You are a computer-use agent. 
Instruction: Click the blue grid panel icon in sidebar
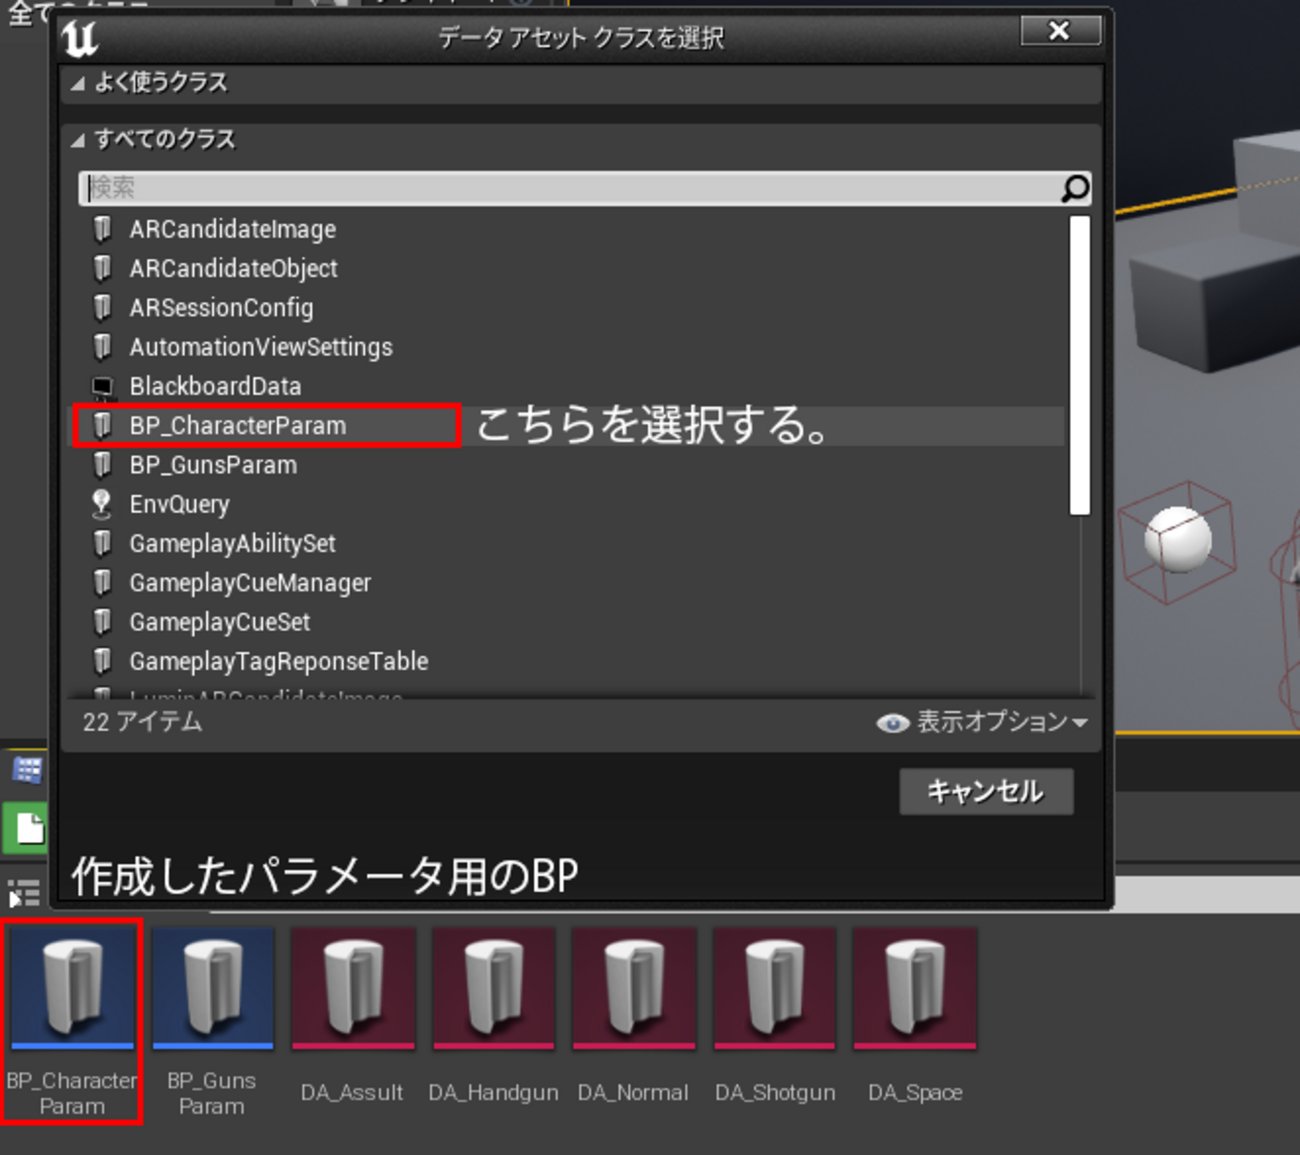(28, 768)
